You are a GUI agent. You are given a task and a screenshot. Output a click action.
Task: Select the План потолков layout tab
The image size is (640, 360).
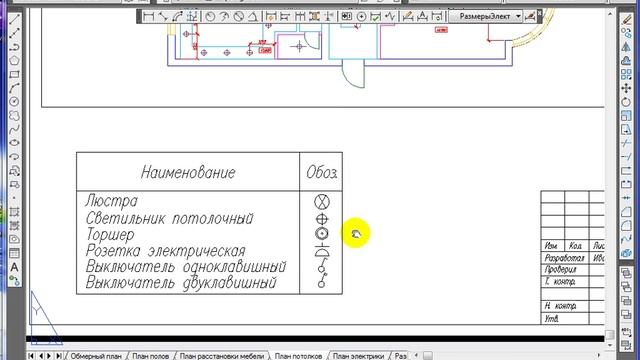click(x=298, y=356)
